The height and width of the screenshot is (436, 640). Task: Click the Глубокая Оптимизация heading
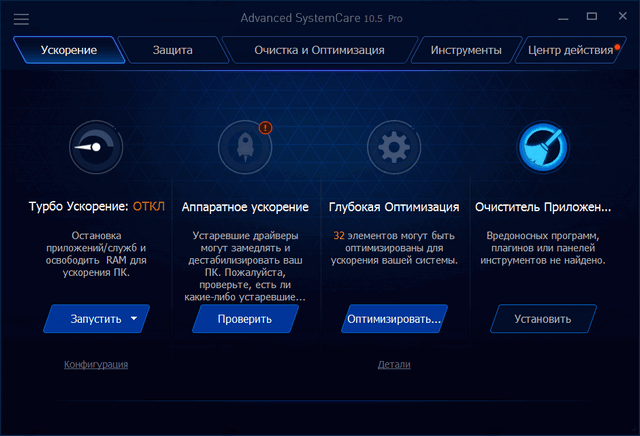coord(394,207)
